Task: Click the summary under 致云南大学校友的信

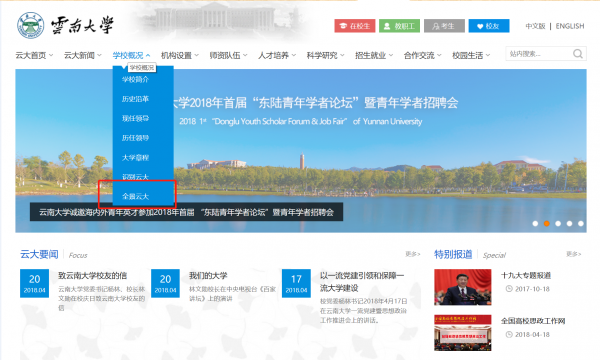Action: pos(102,298)
